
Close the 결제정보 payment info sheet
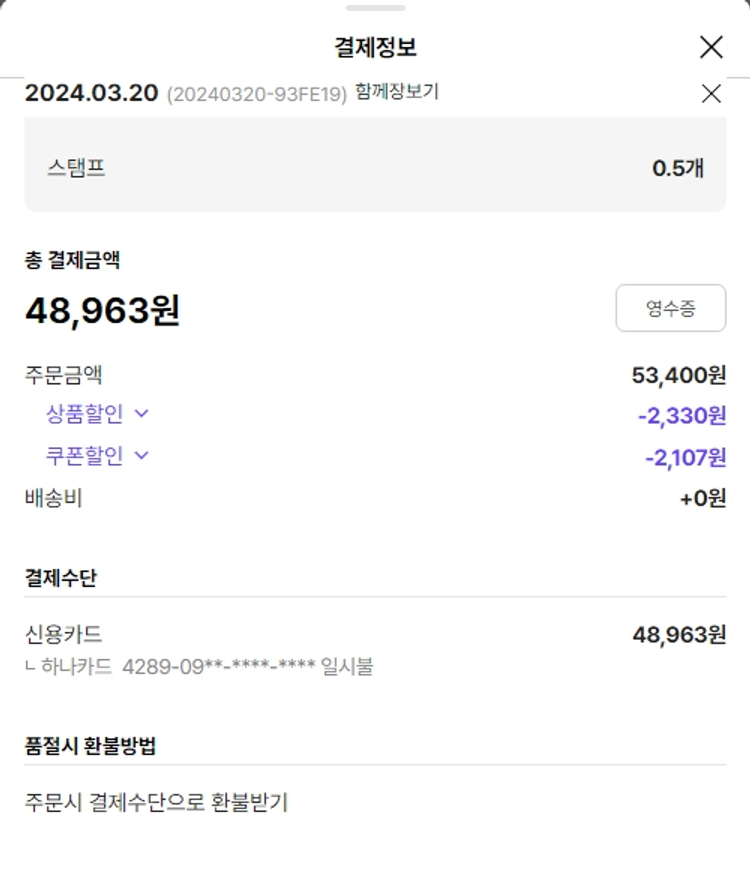(711, 47)
